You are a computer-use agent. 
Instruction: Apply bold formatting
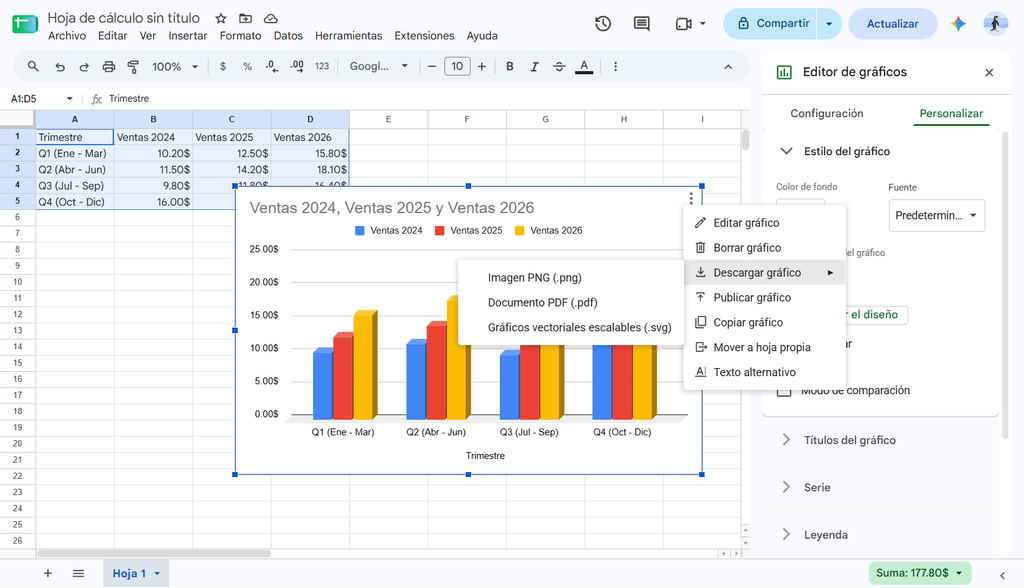509,67
